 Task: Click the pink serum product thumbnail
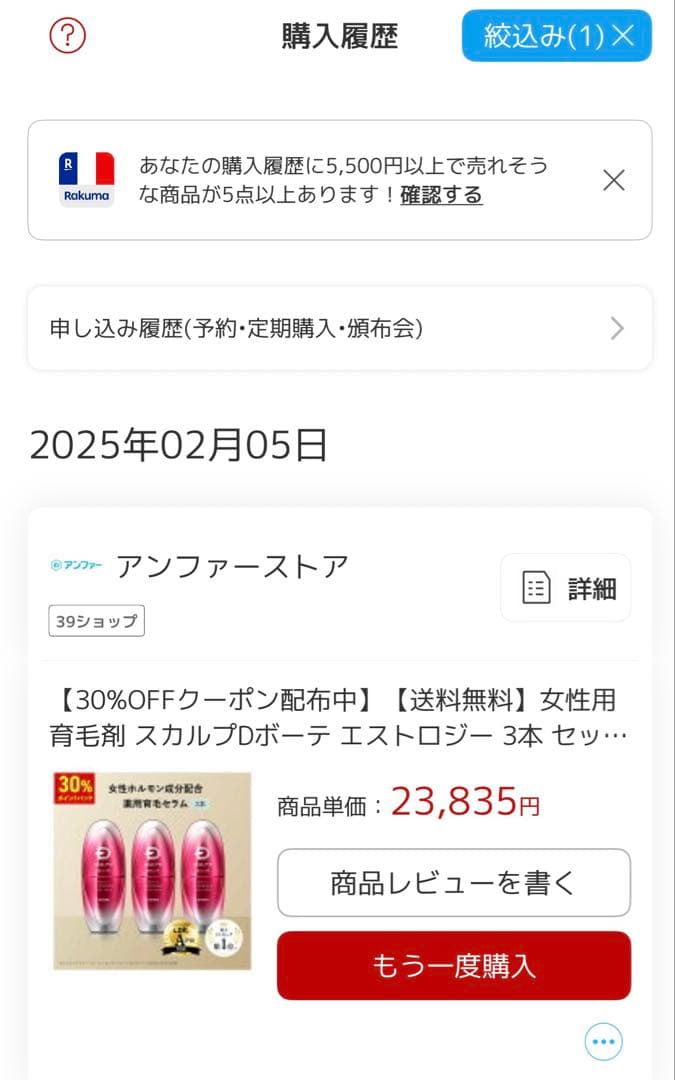[x=152, y=862]
